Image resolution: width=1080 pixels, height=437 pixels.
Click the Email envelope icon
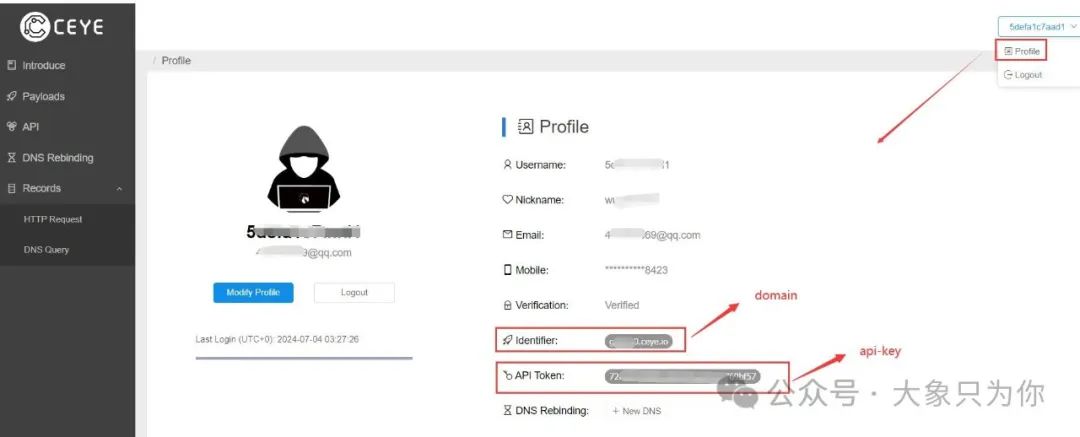coord(508,234)
